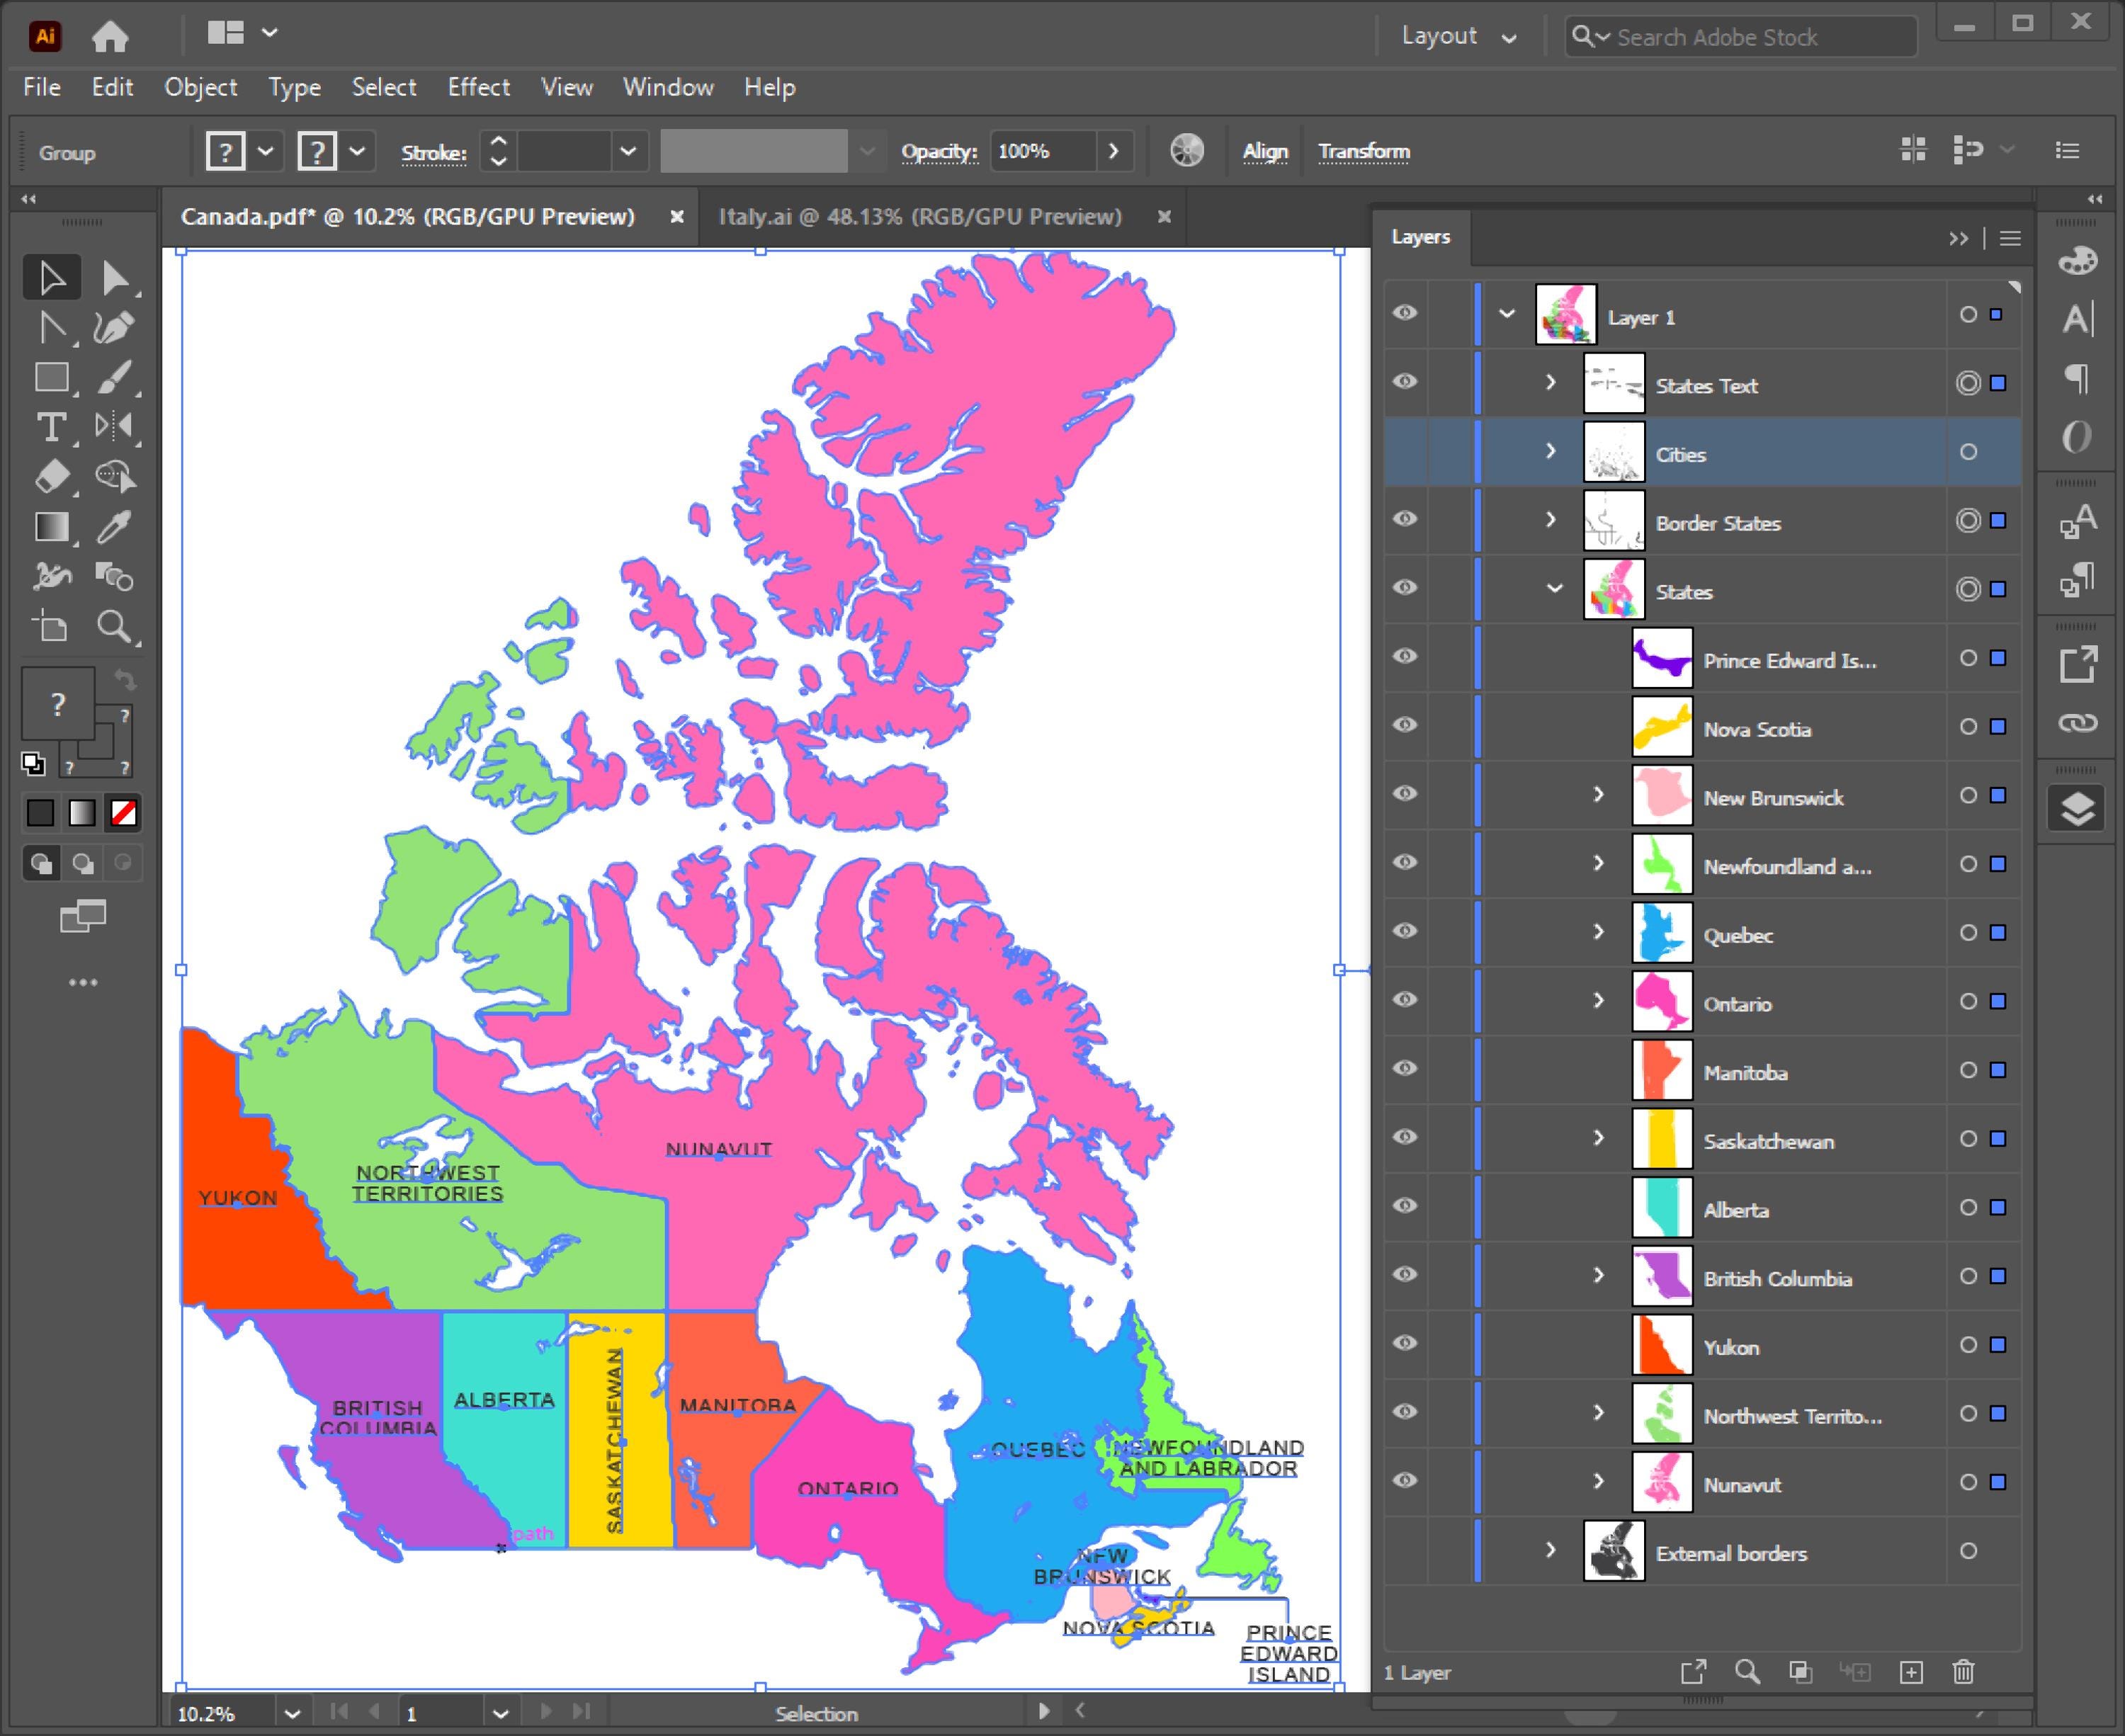
Task: Hide the Nova Scotia layer
Action: 1404,725
